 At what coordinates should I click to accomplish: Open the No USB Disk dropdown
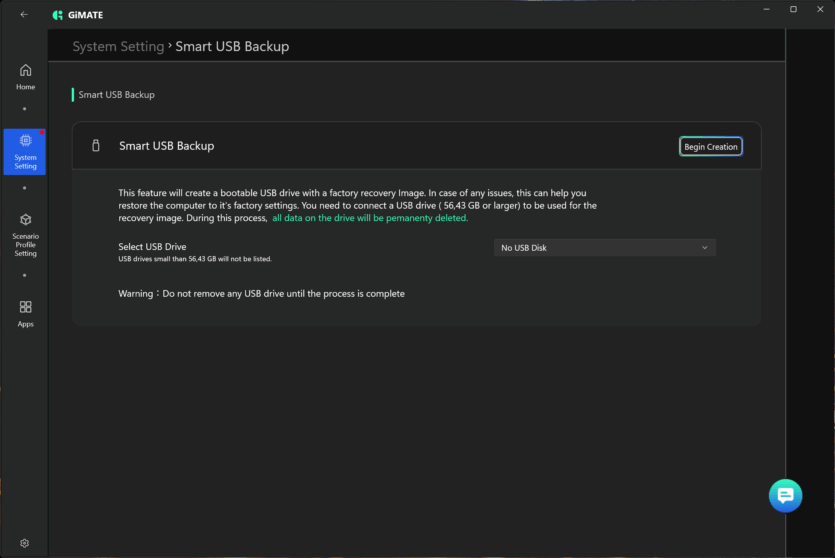(604, 248)
